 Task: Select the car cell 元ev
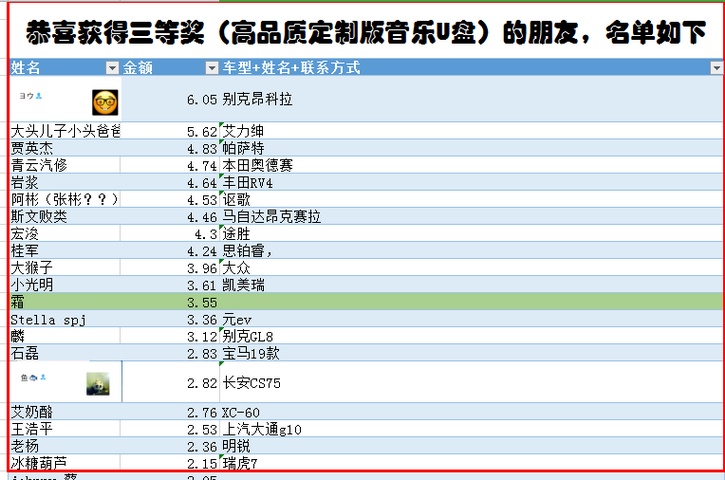(x=472, y=319)
